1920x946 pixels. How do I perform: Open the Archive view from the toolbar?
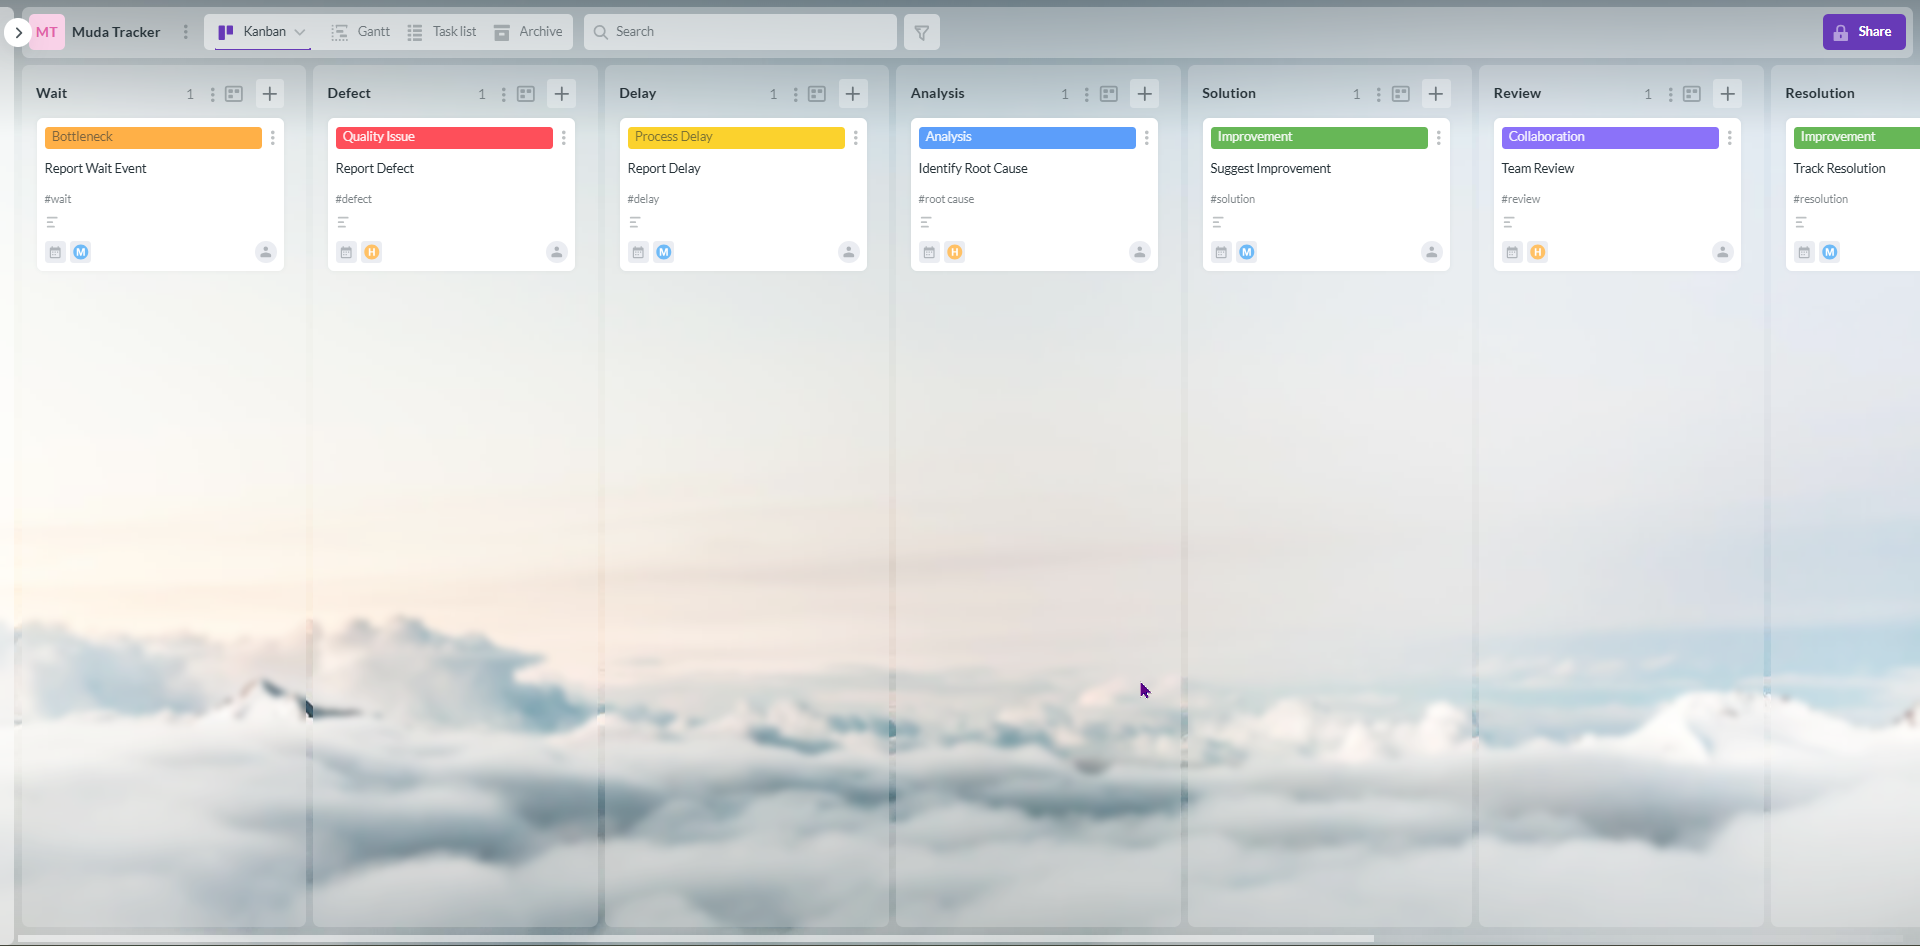(x=528, y=31)
